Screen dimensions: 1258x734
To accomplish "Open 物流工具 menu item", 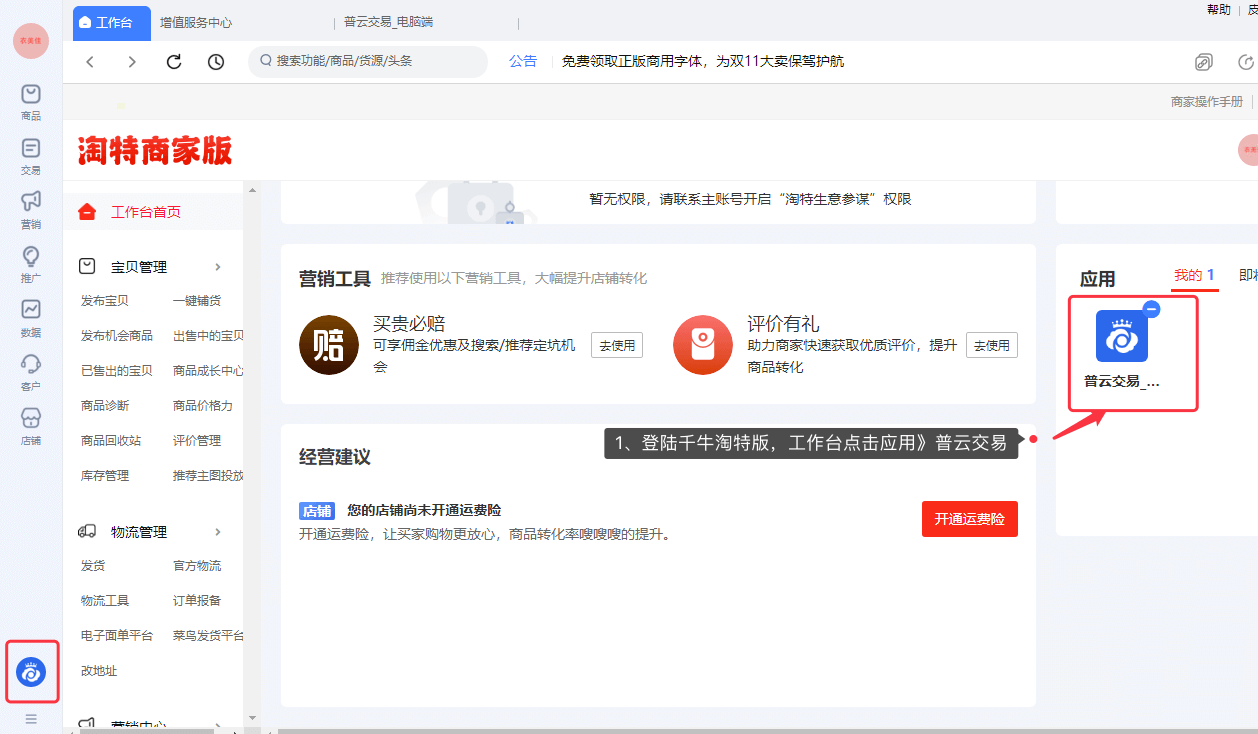I will 105,601.
